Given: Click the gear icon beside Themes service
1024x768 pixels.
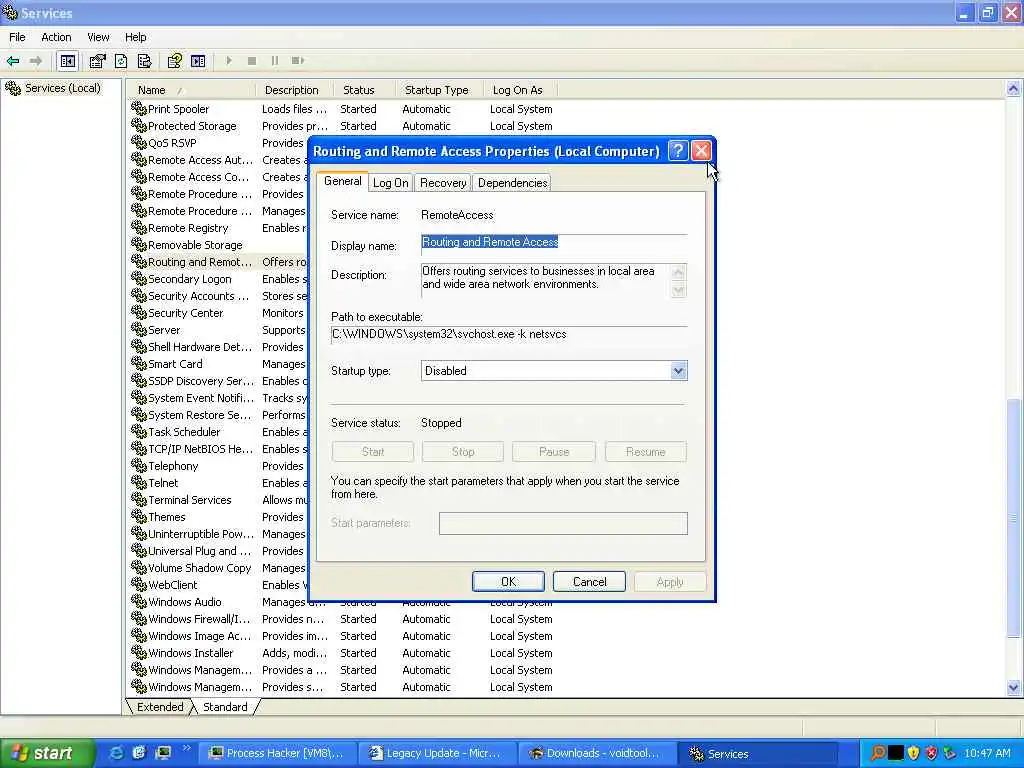Looking at the screenshot, I should point(138,517).
